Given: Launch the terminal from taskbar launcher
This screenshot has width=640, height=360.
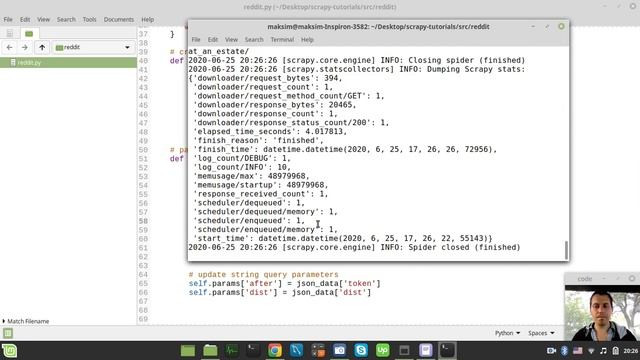Looking at the screenshot, I should (253, 350).
